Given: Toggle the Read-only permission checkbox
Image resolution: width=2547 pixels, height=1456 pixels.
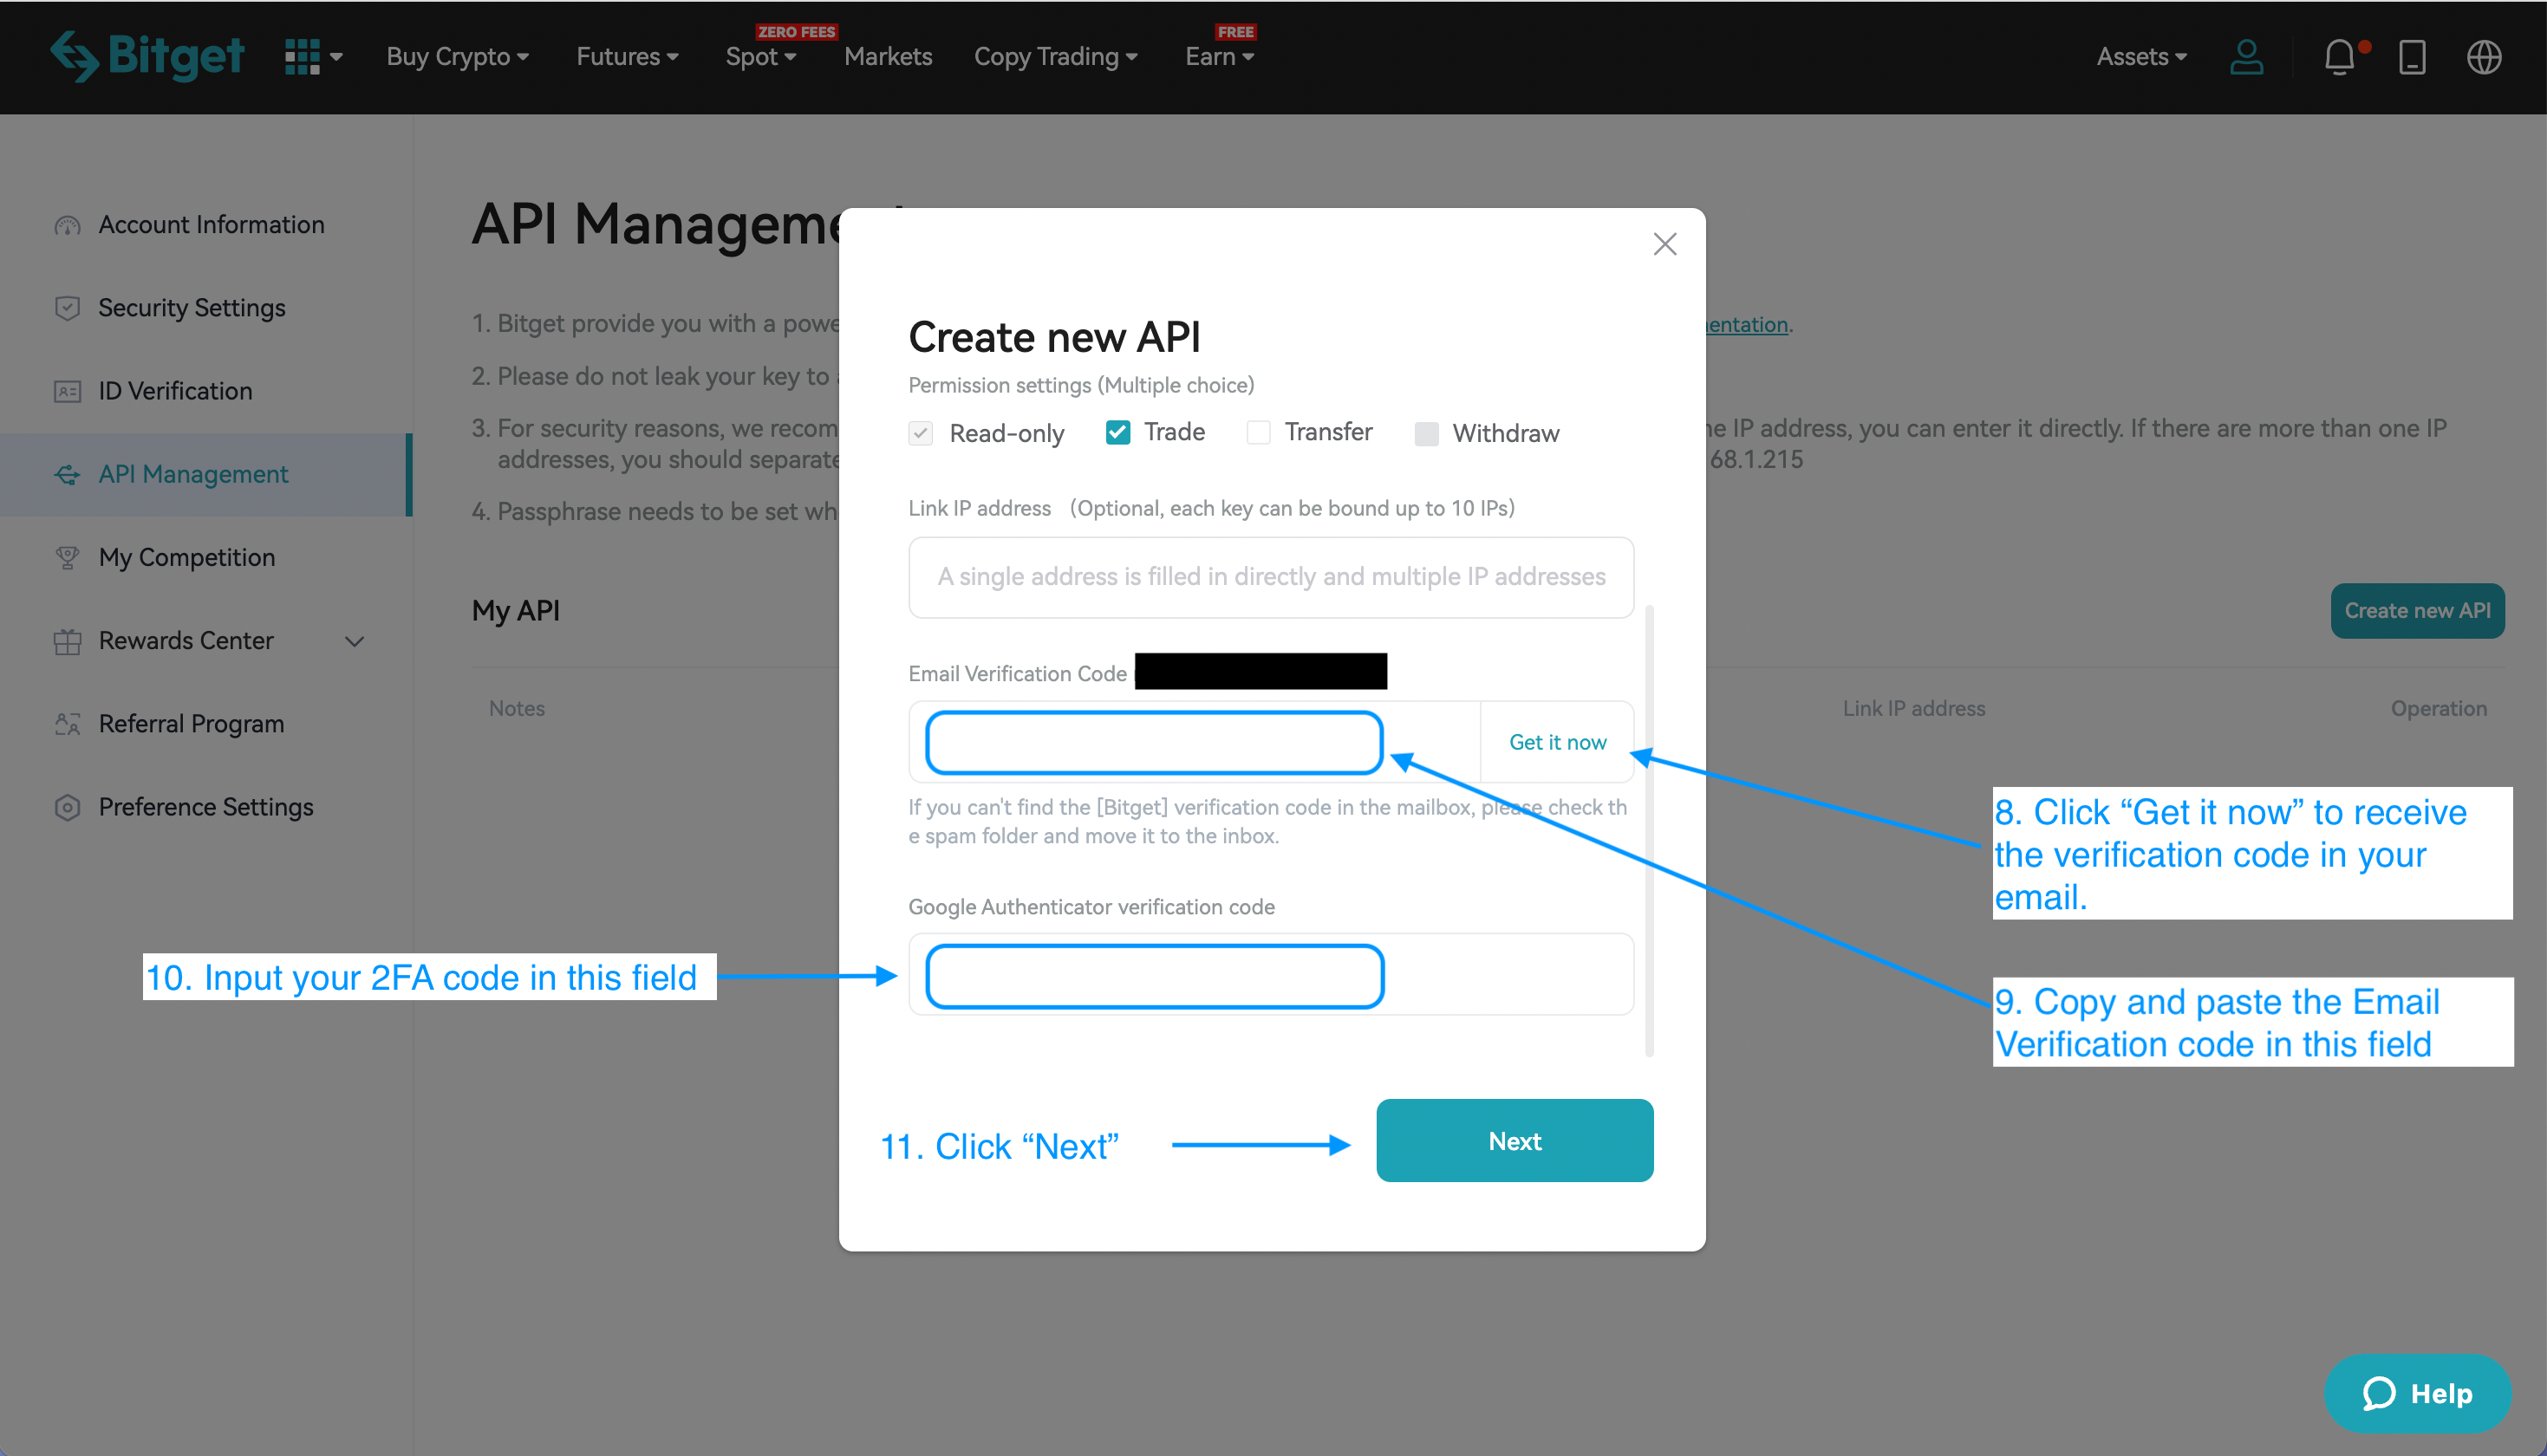Looking at the screenshot, I should click(x=920, y=433).
